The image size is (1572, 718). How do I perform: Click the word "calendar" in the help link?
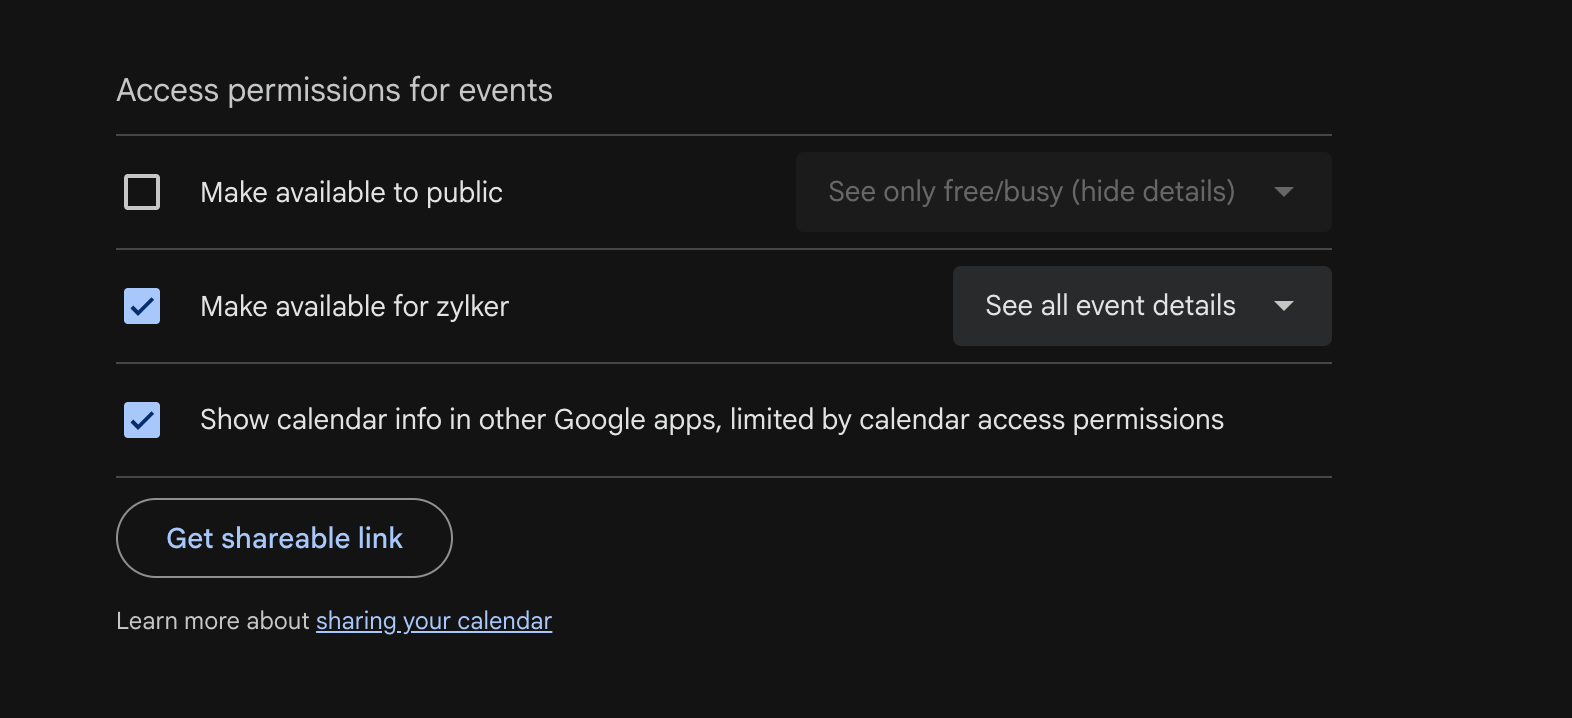[x=504, y=621]
